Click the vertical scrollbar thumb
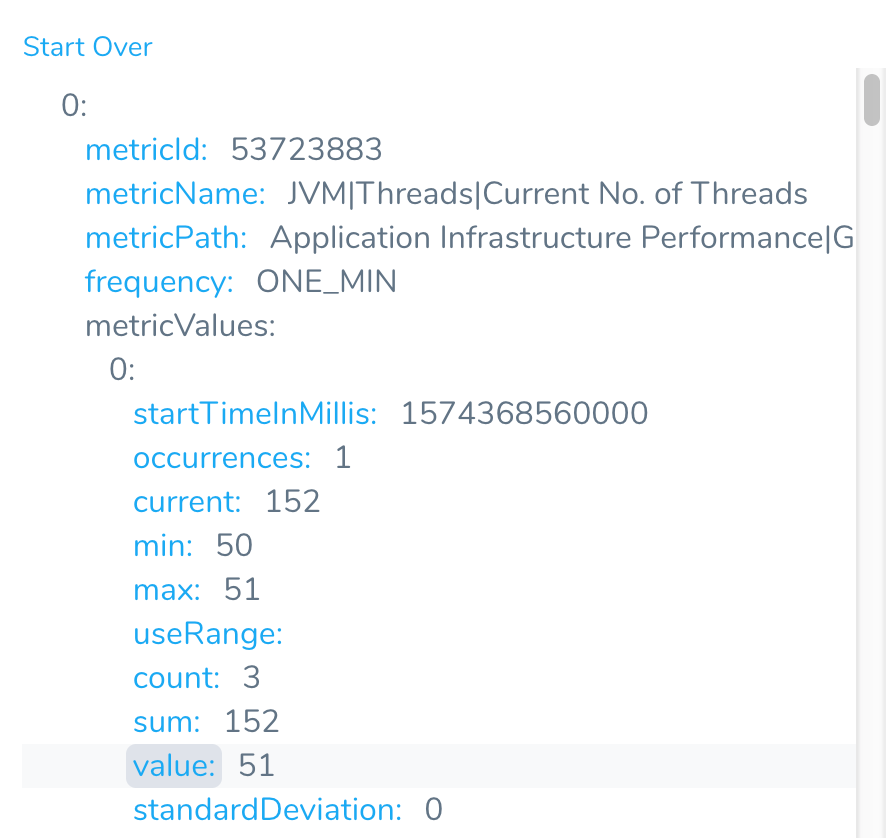 tap(872, 100)
